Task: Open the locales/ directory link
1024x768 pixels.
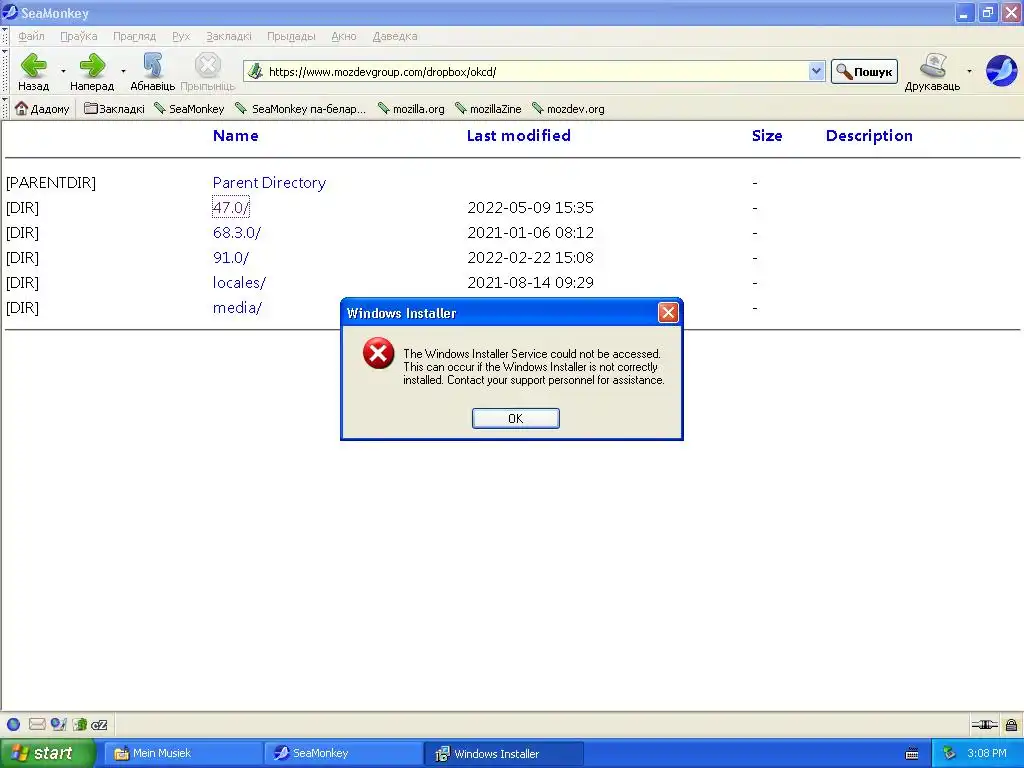Action: [x=239, y=283]
